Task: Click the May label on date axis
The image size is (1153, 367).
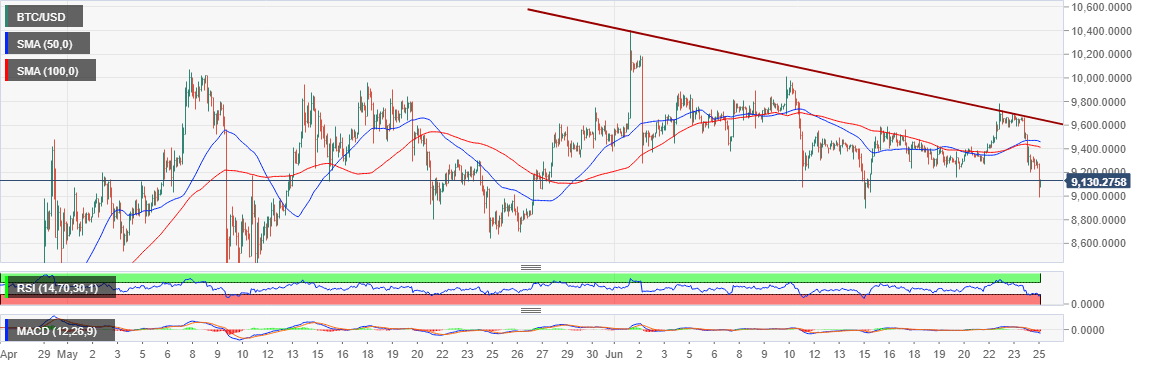Action: pos(67,354)
